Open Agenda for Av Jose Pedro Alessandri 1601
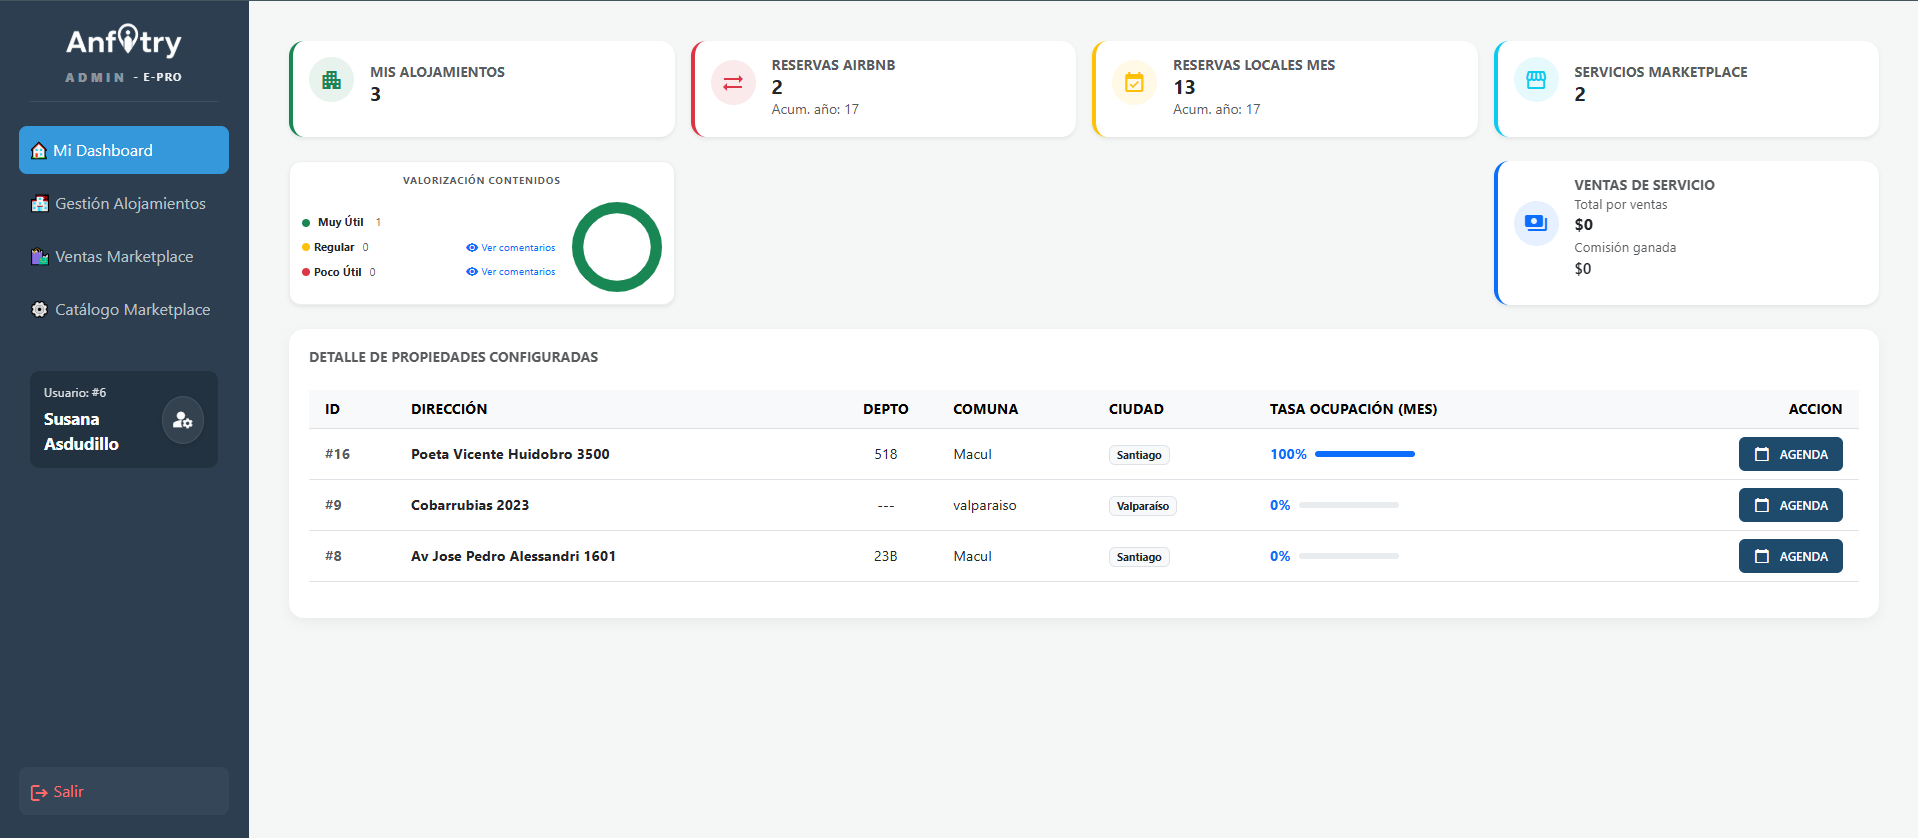Image resolution: width=1918 pixels, height=838 pixels. [x=1790, y=556]
